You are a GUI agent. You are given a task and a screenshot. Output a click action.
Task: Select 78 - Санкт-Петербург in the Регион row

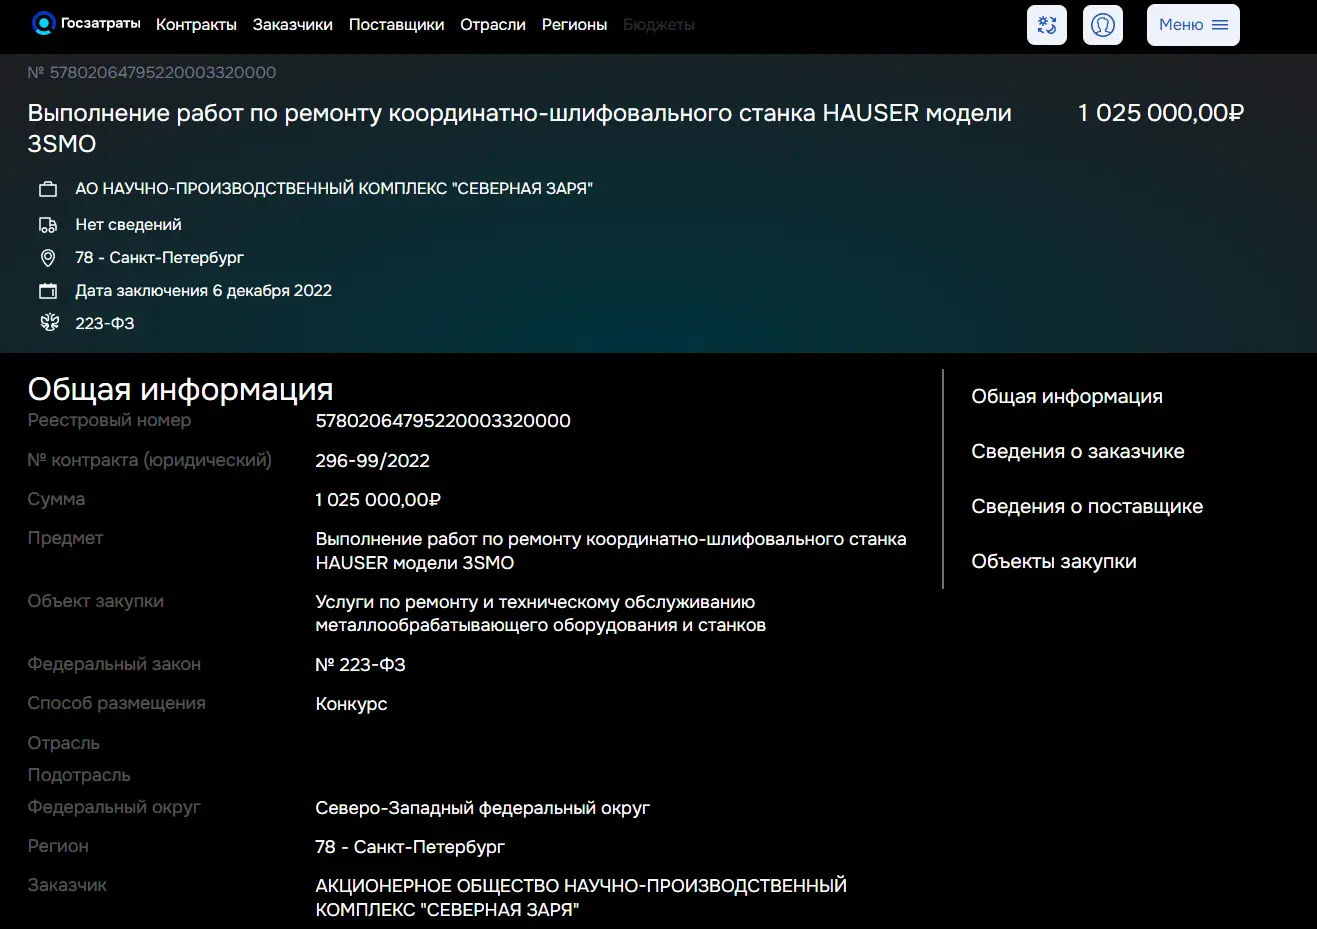(410, 847)
